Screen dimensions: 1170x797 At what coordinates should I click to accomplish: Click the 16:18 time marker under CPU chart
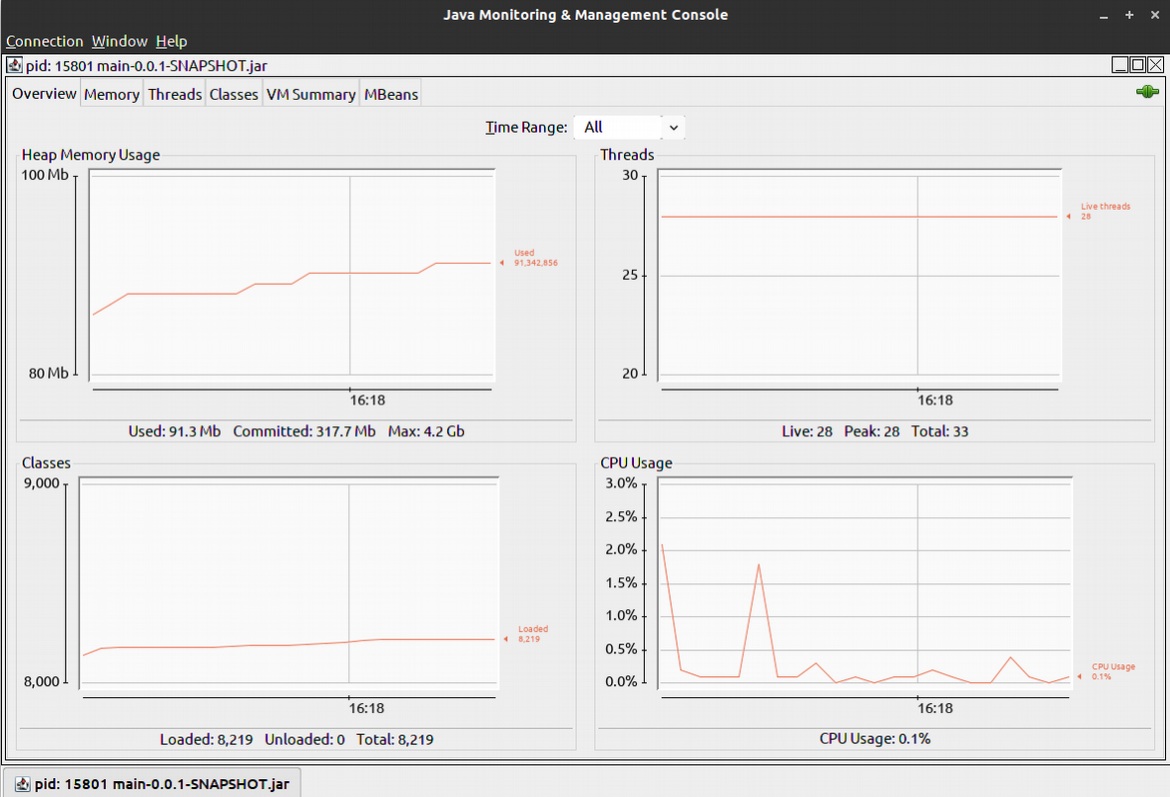tap(935, 708)
